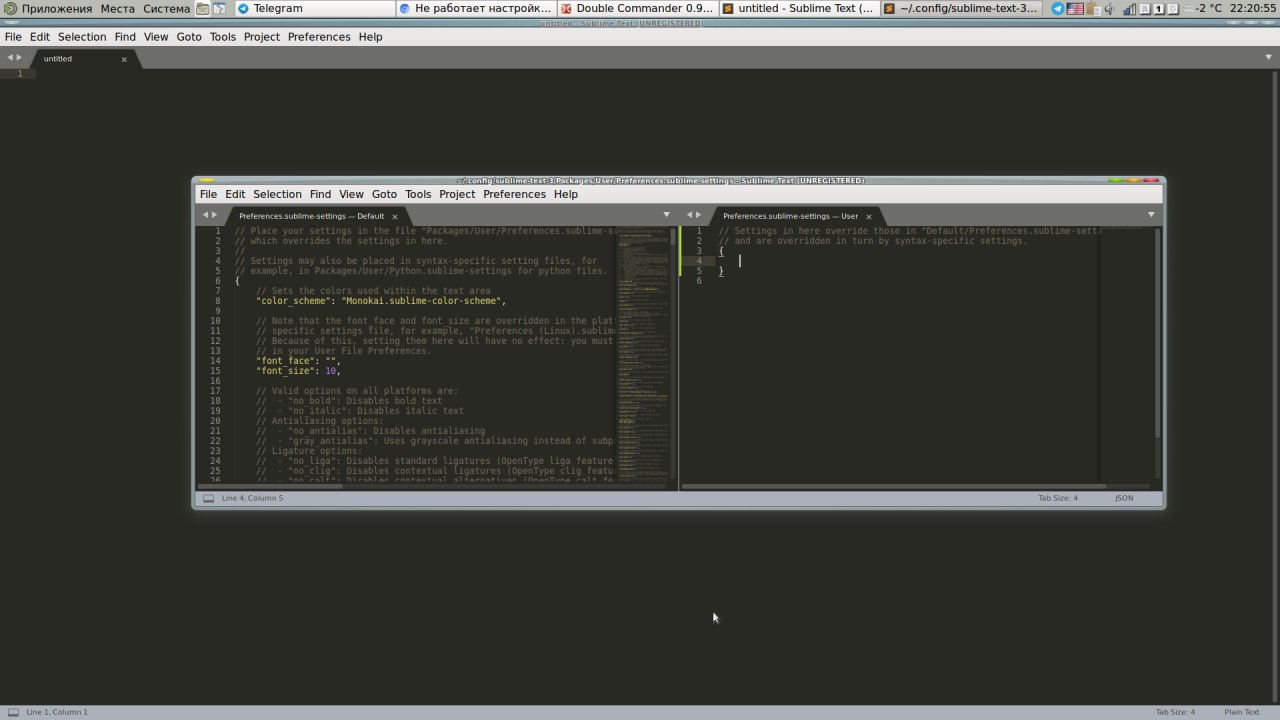The height and width of the screenshot is (720, 1280).
Task: Open Project menu in Preferences settings window
Action: coord(457,194)
